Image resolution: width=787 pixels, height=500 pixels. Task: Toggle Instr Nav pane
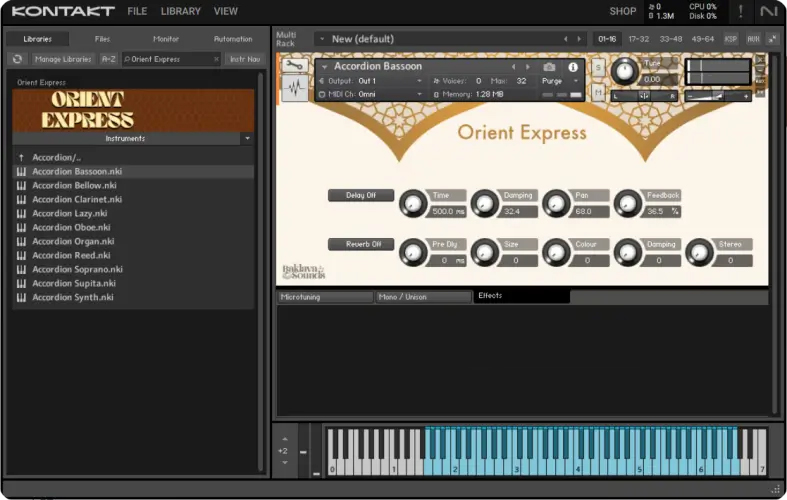[245, 59]
